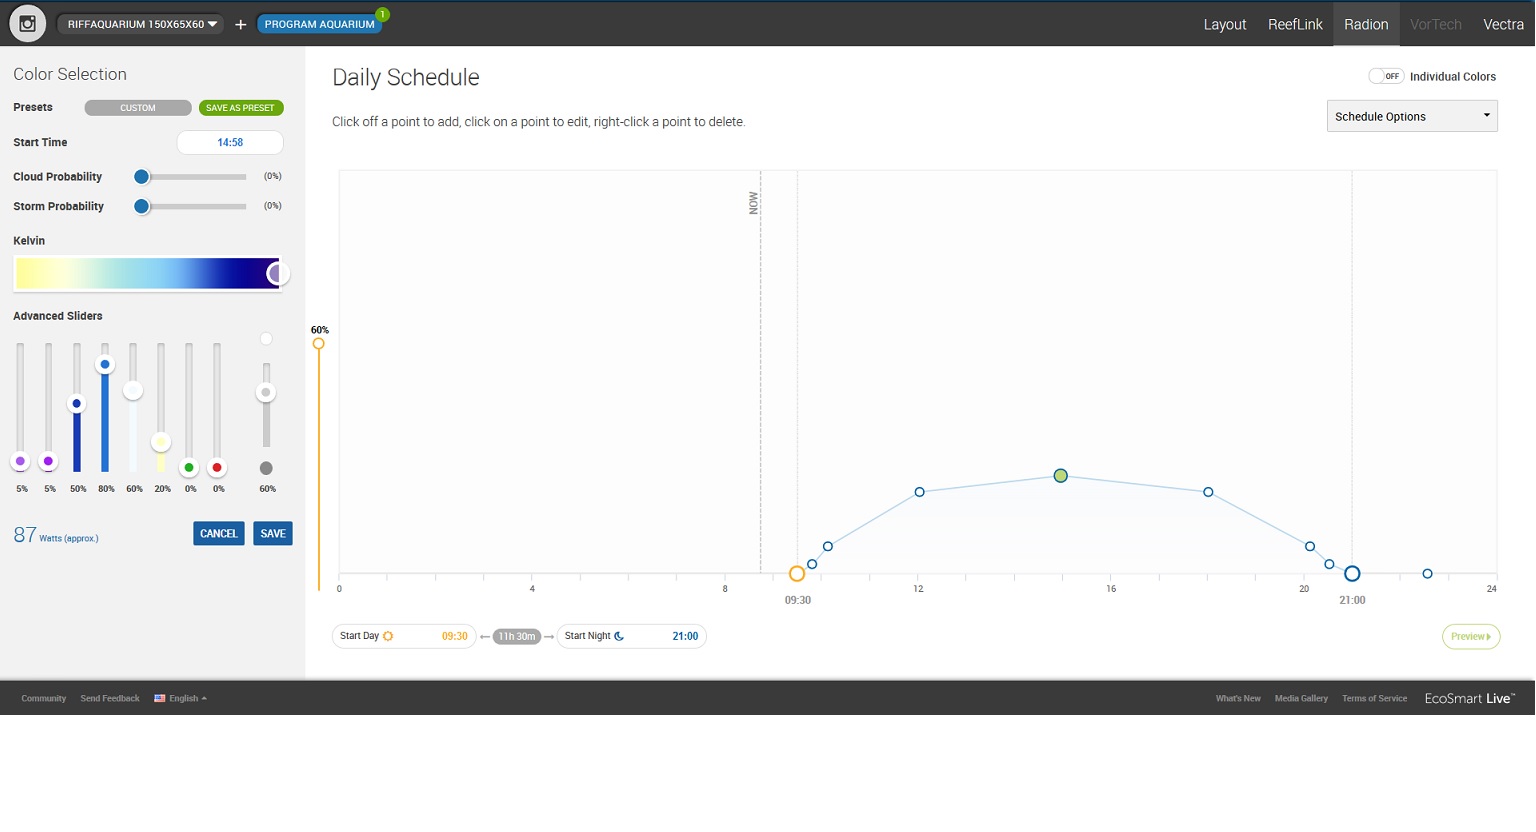Switch to the ReefLink tab
1536x832 pixels.
(1295, 24)
